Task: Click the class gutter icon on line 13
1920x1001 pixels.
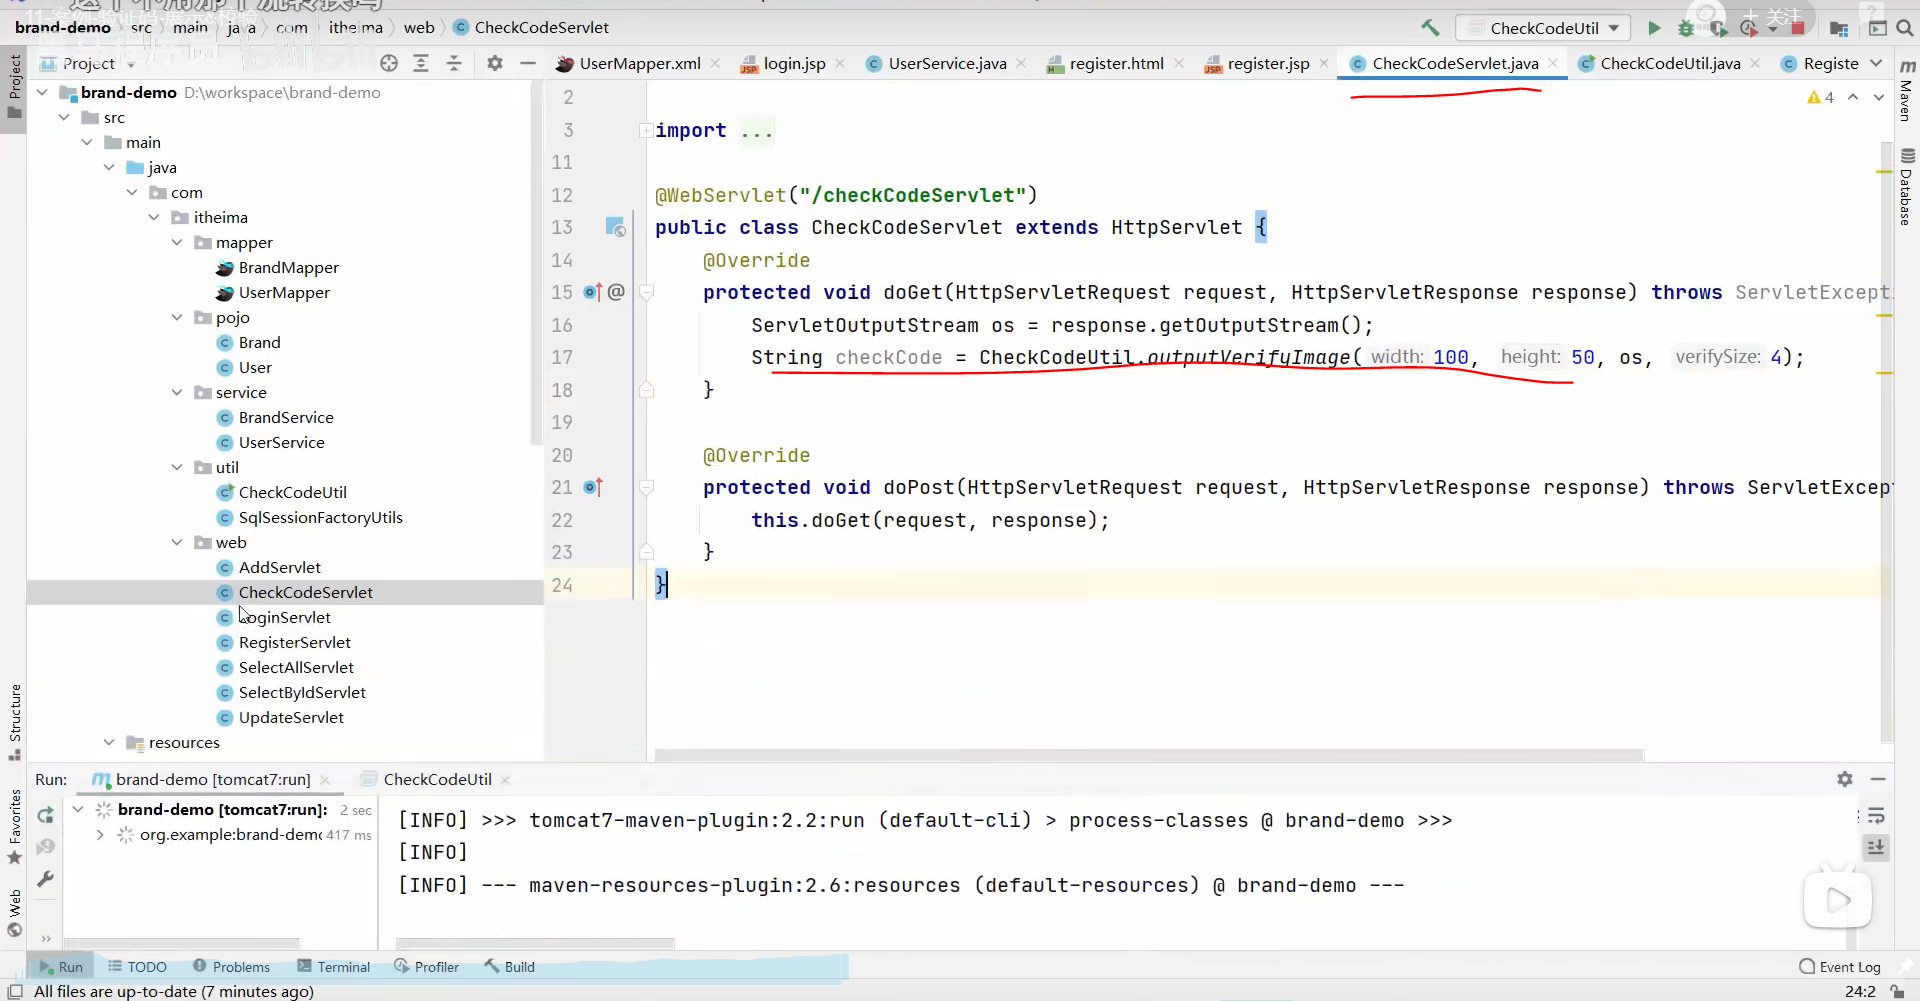Action: click(615, 227)
